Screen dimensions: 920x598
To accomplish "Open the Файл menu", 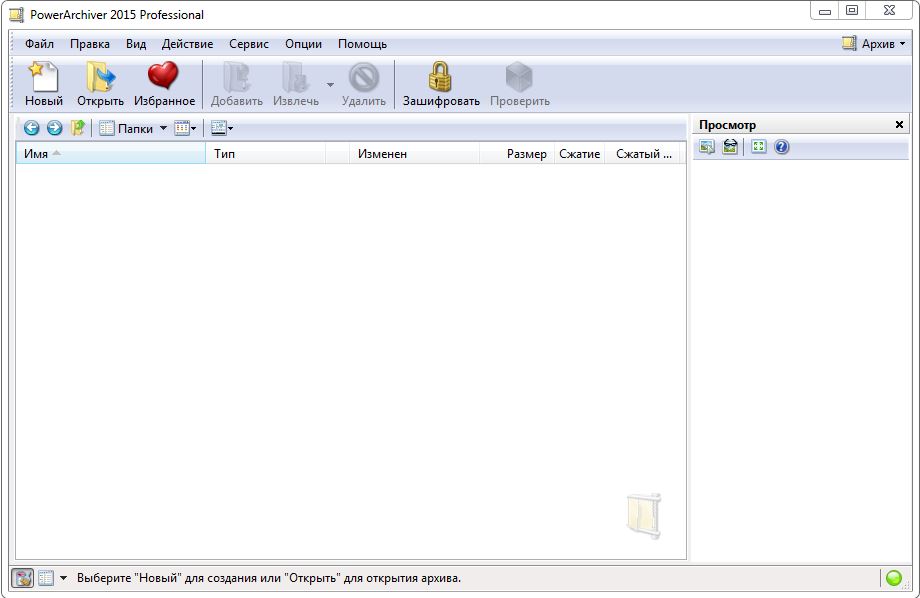I will tap(39, 44).
